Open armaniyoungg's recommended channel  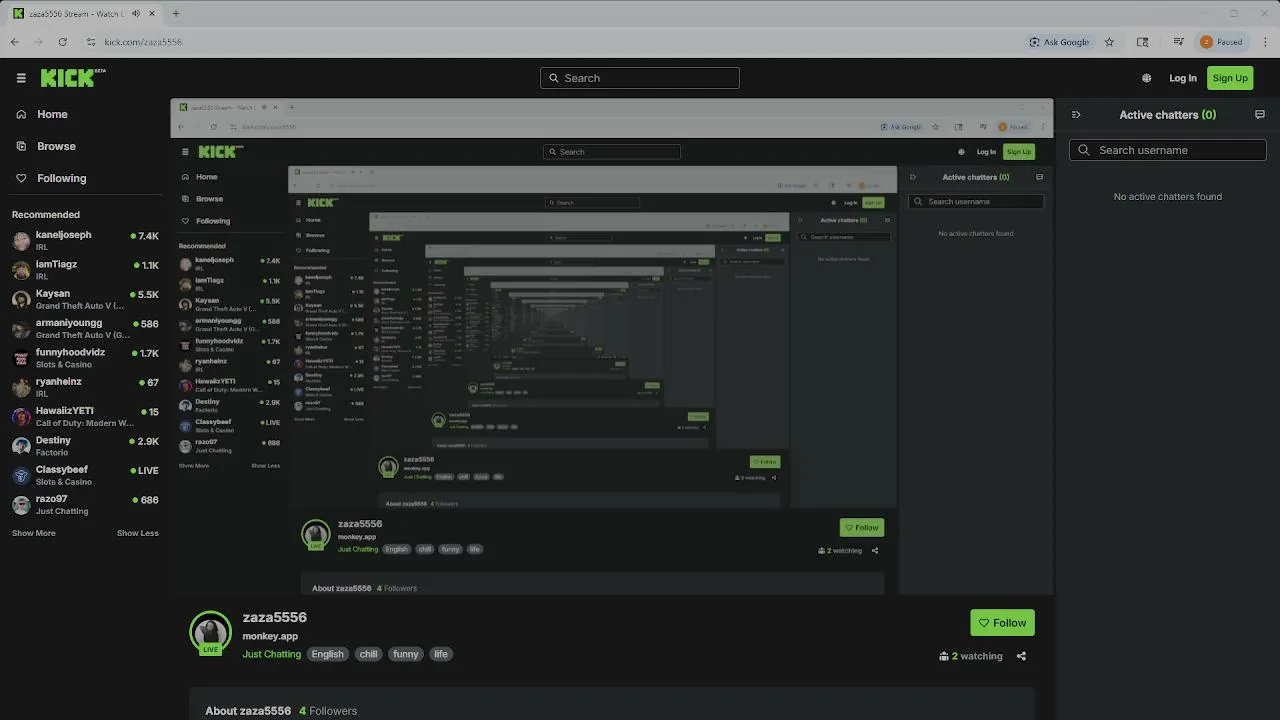pyautogui.click(x=85, y=329)
